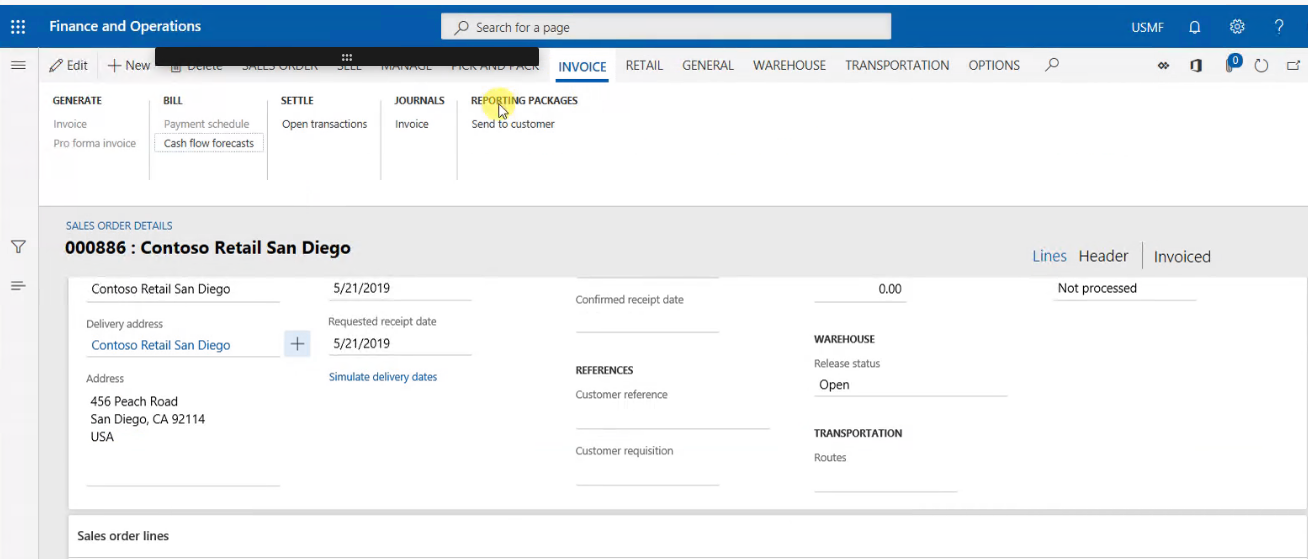Click Pro forma invoice under Generate

pos(95,143)
